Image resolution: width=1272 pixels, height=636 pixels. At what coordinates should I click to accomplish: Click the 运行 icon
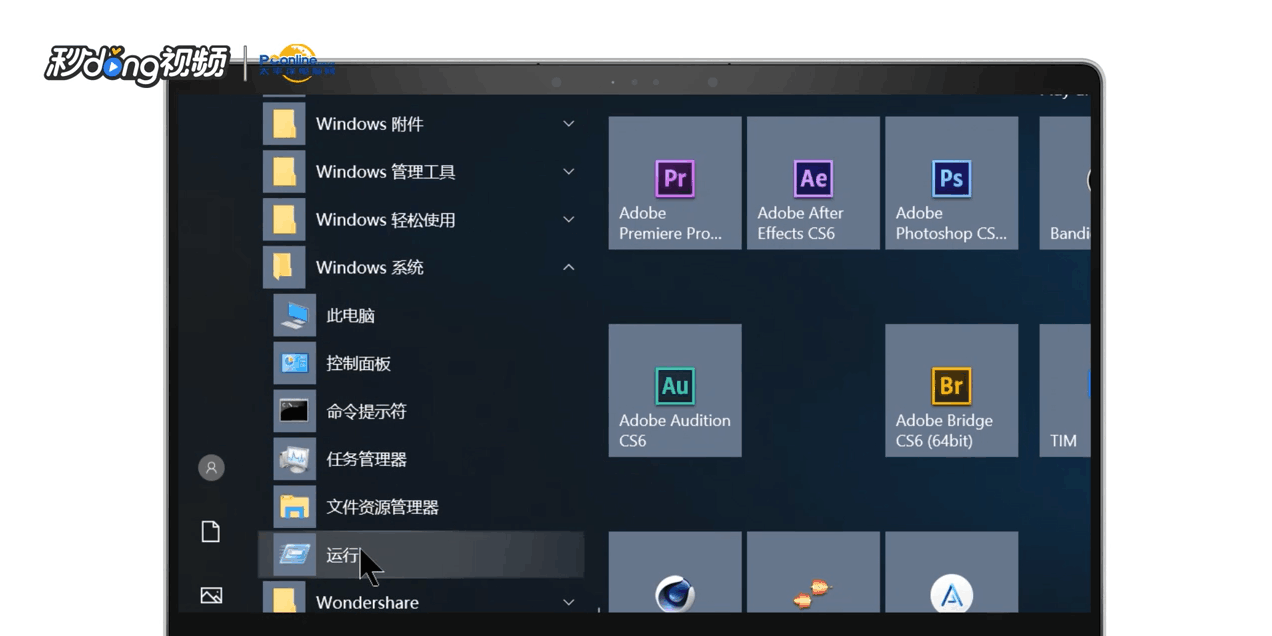coord(294,554)
